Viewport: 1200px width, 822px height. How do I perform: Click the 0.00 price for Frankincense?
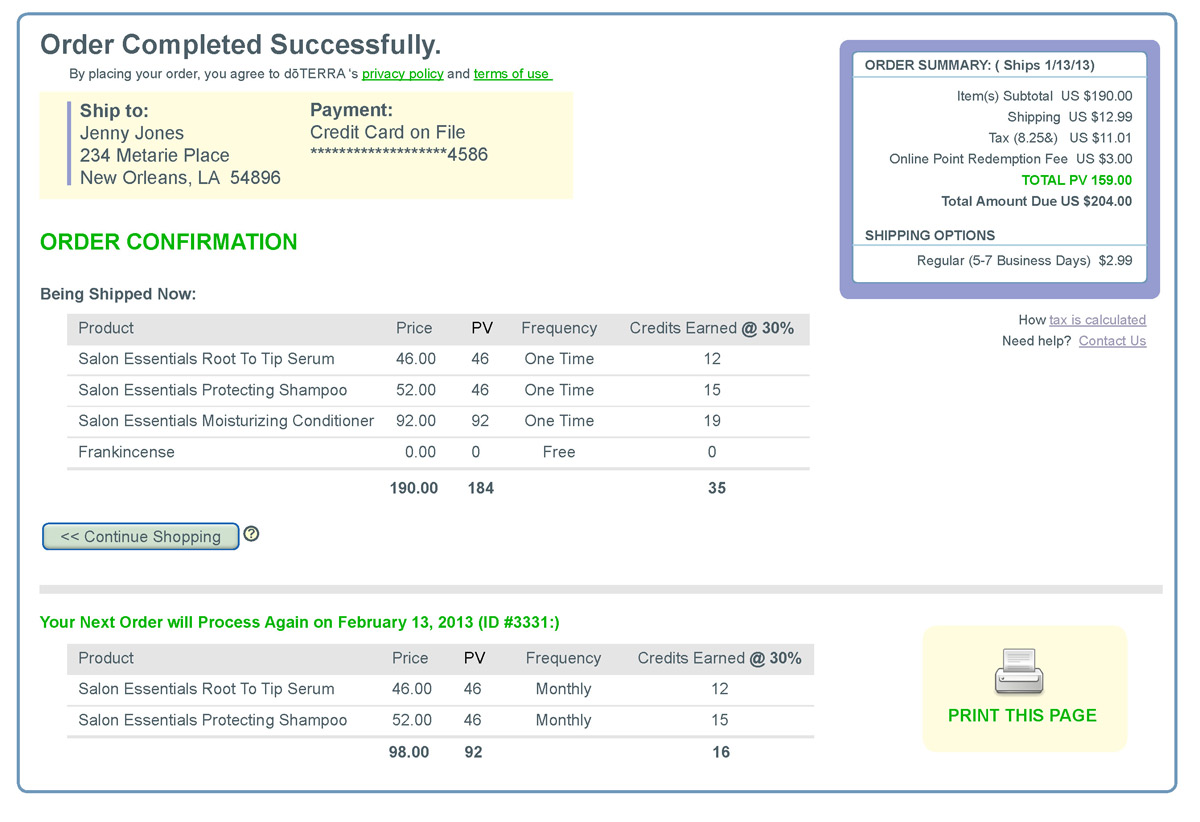(420, 452)
